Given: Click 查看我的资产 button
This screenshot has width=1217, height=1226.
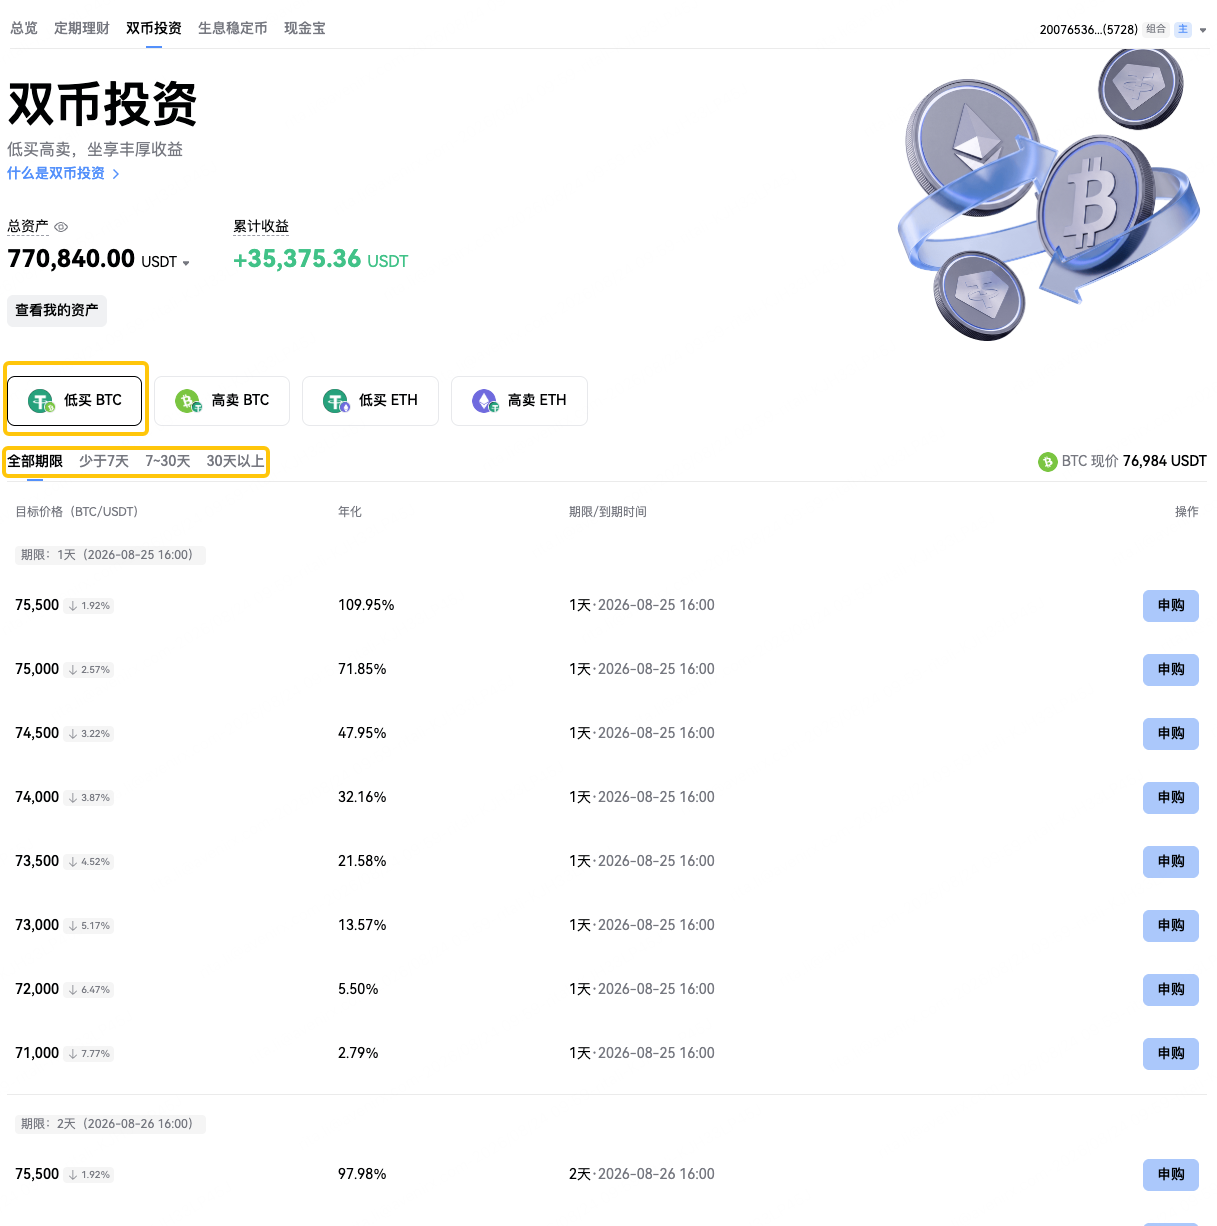Looking at the screenshot, I should coord(57,310).
